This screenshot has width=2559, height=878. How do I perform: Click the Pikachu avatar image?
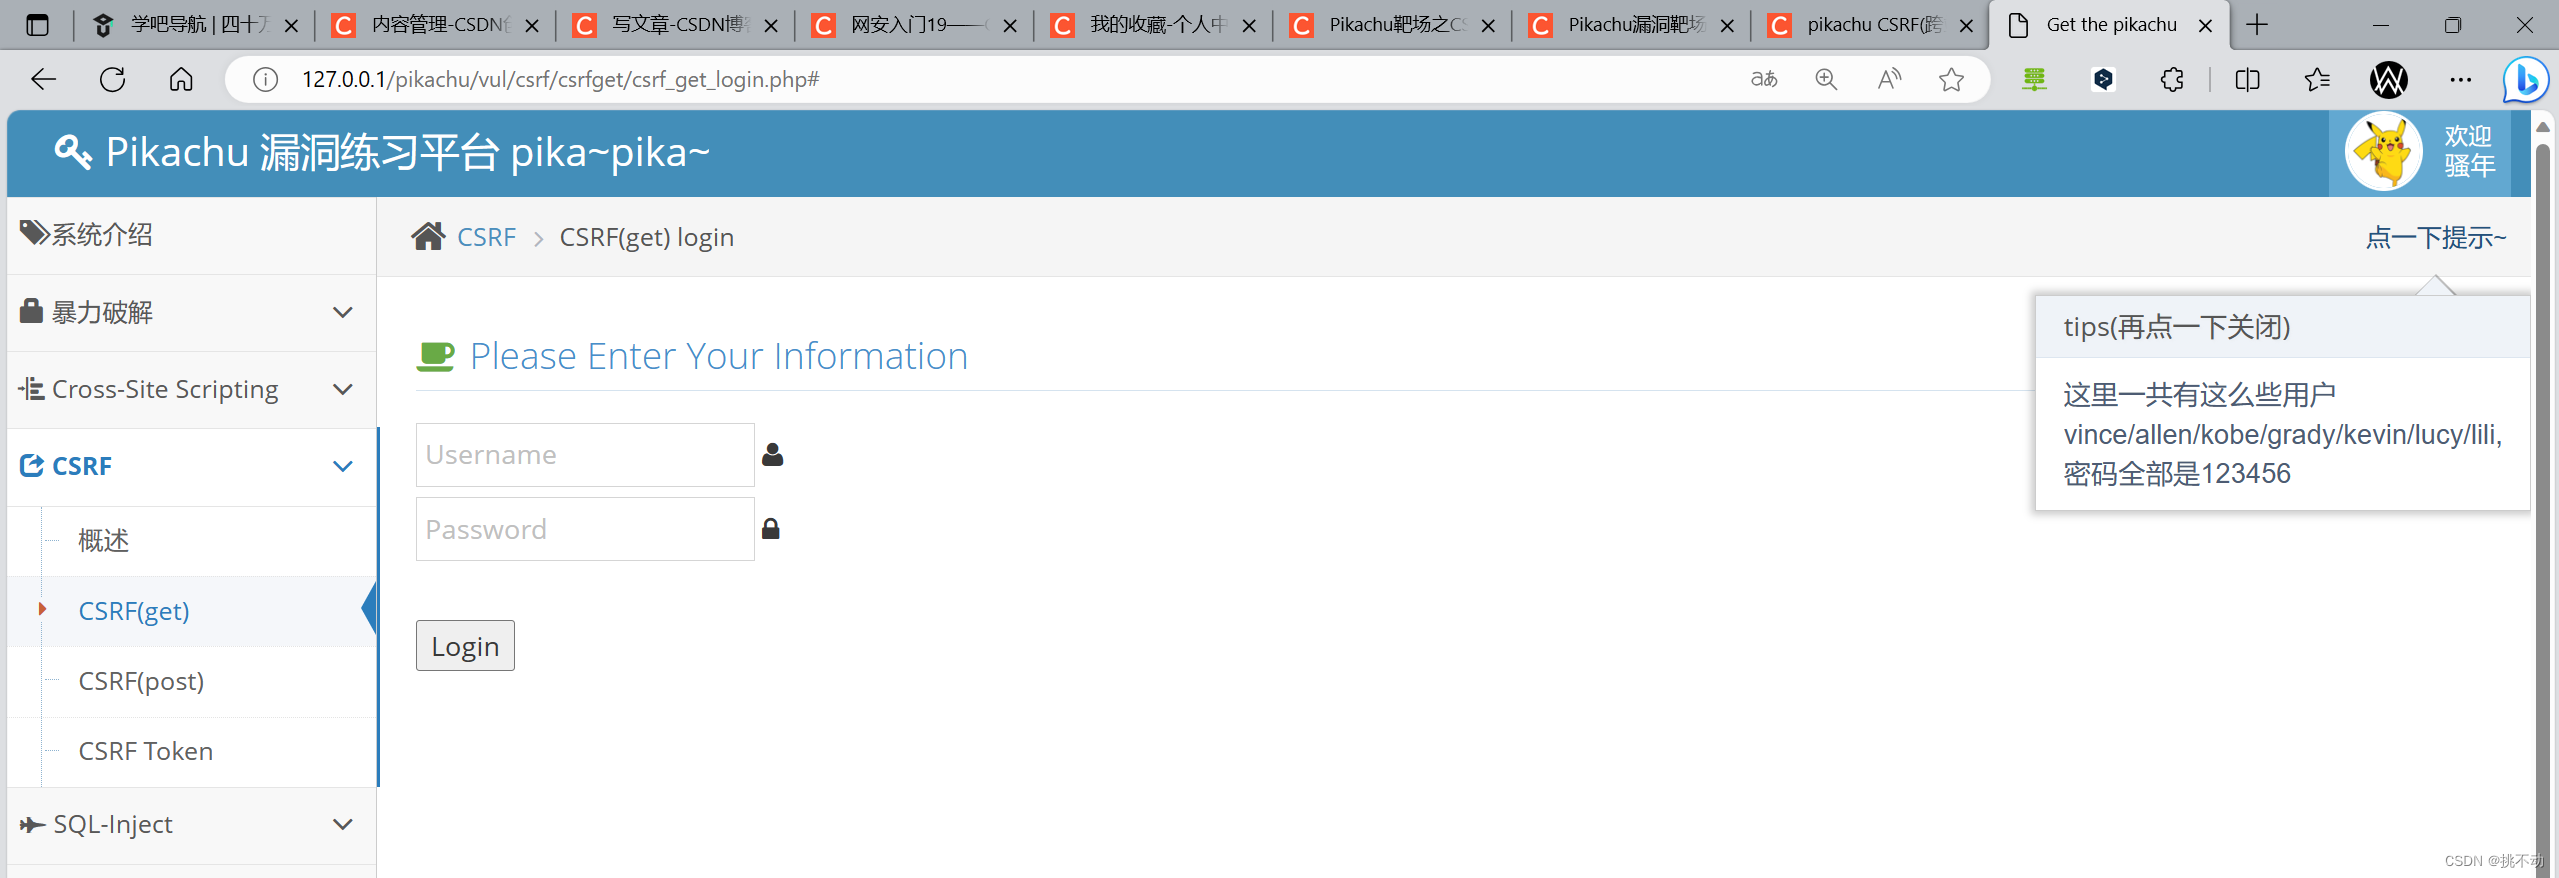[2384, 152]
